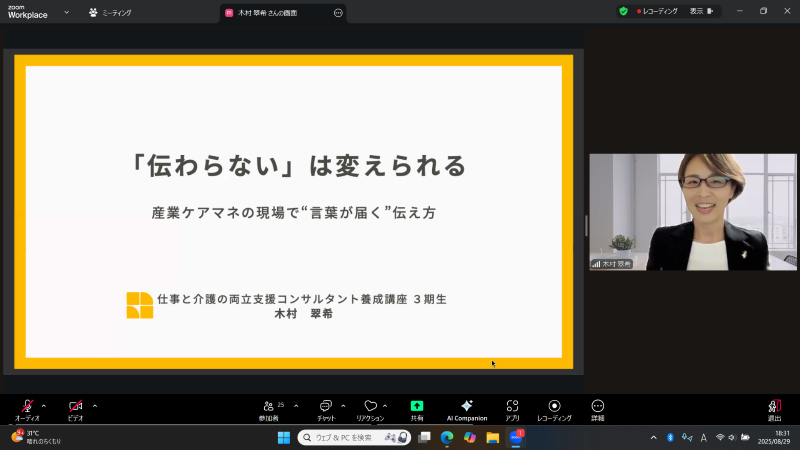Image resolution: width=800 pixels, height=450 pixels.
Task: Open the Zoom Workplace dropdown chevron
Action: [x=66, y=12]
